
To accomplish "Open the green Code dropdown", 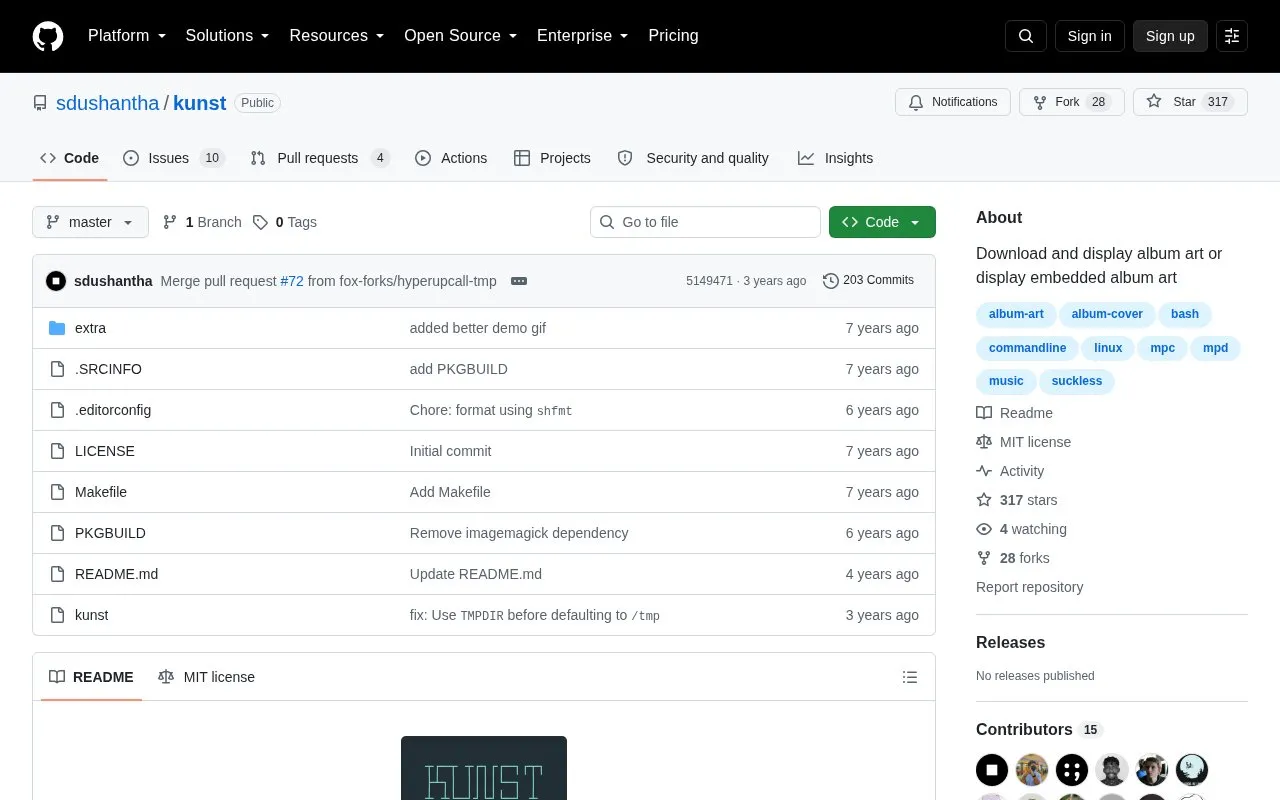I will click(x=882, y=222).
